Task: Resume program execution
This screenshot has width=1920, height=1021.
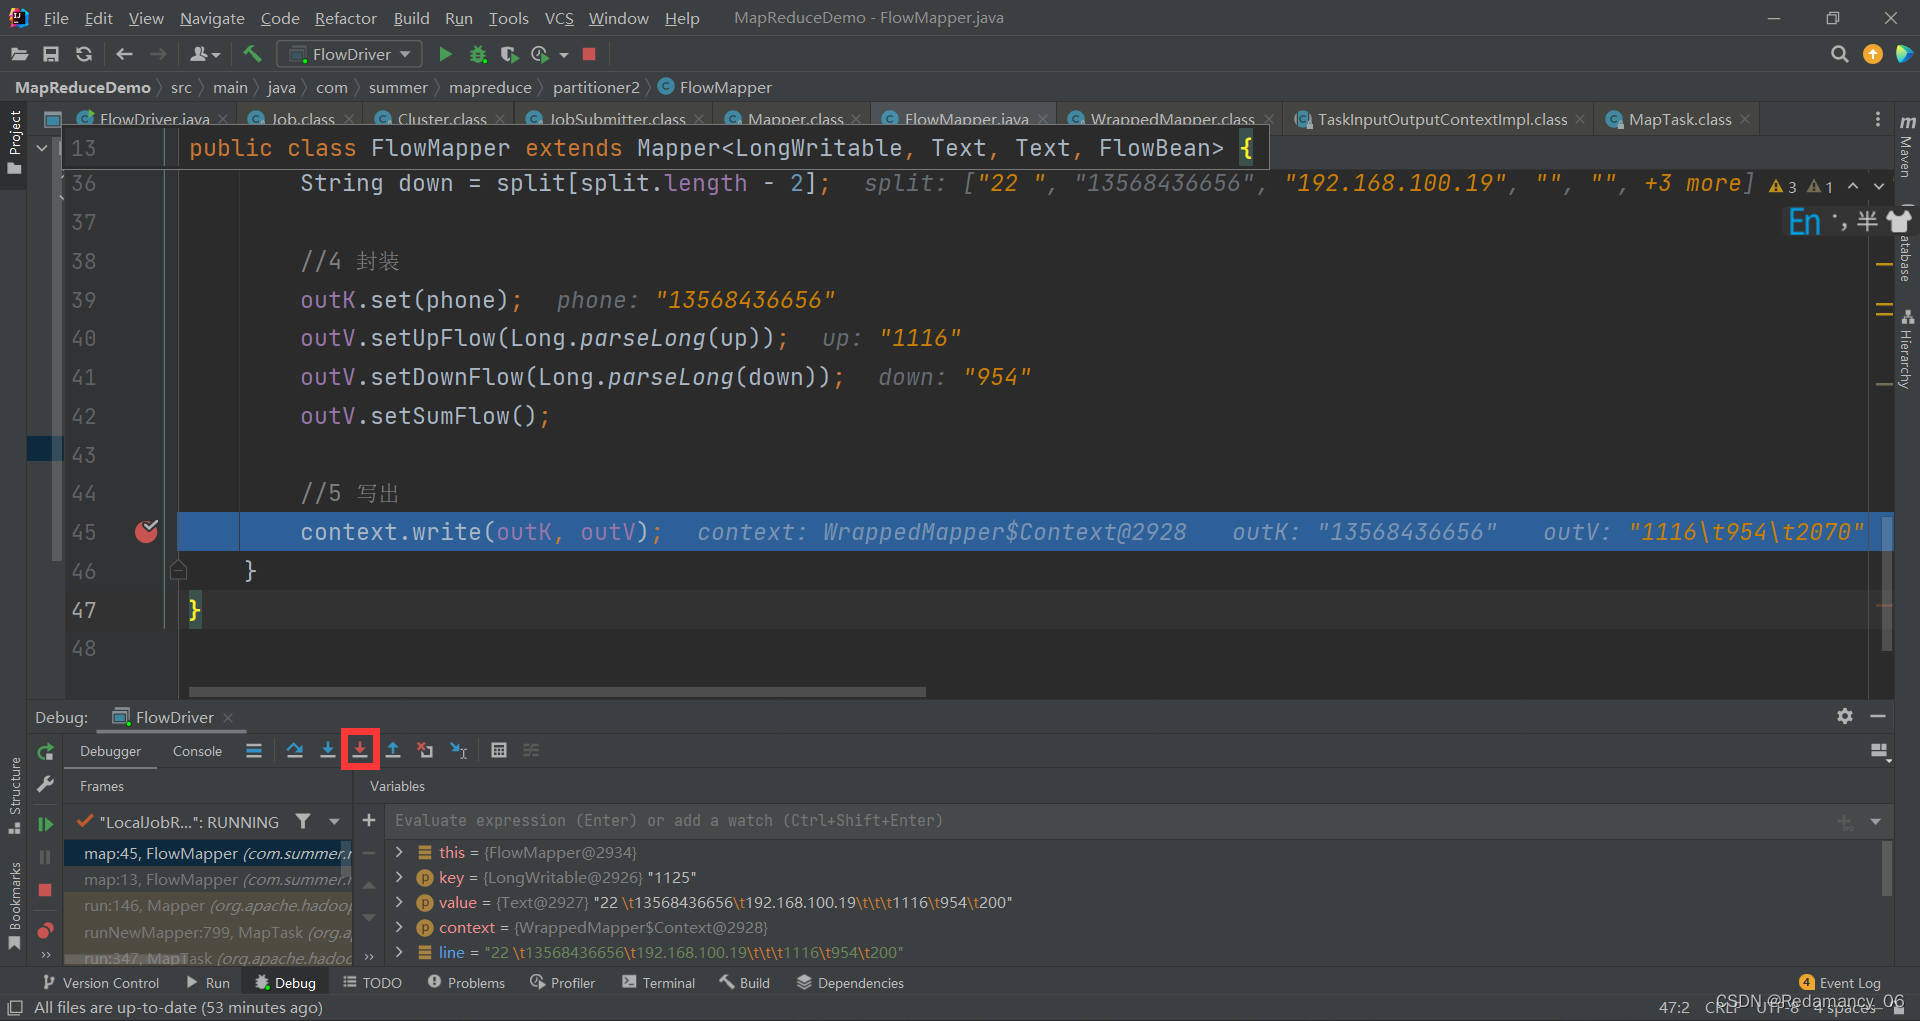Action: pyautogui.click(x=45, y=824)
